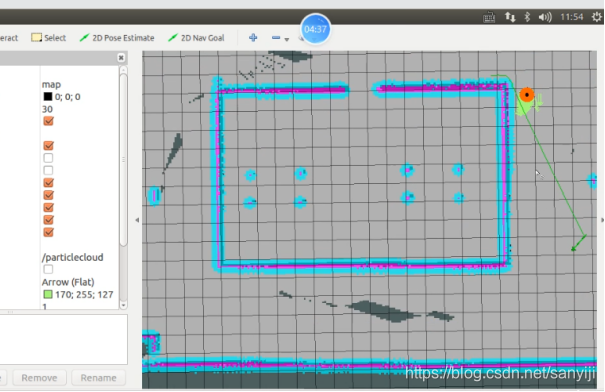Viewport: 605px width, 392px height.
Task: Open the sound volume tray icon
Action: 545,17
